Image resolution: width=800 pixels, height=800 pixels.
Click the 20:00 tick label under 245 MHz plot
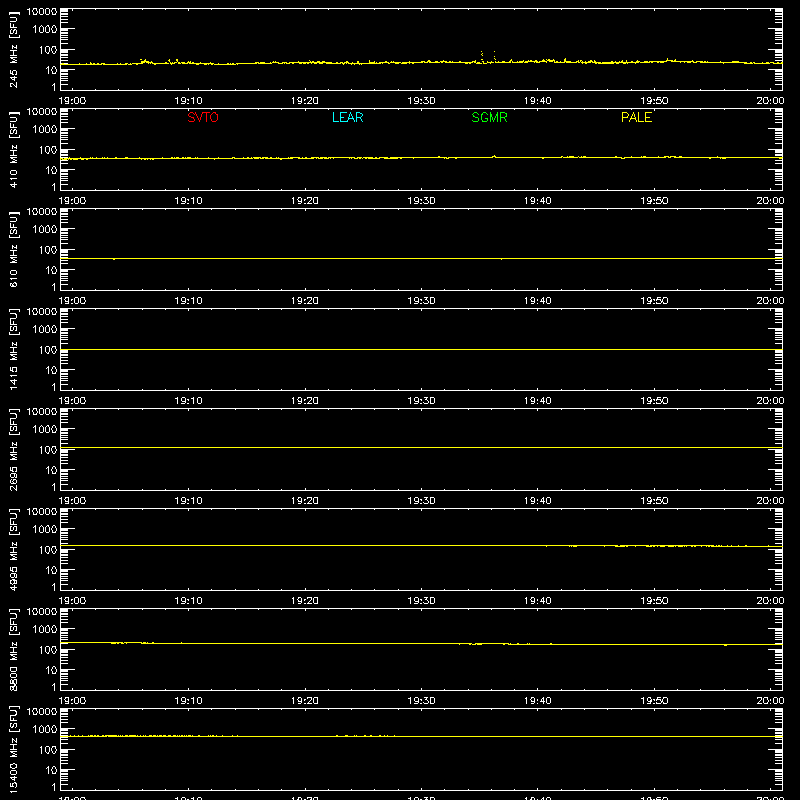(x=770, y=101)
